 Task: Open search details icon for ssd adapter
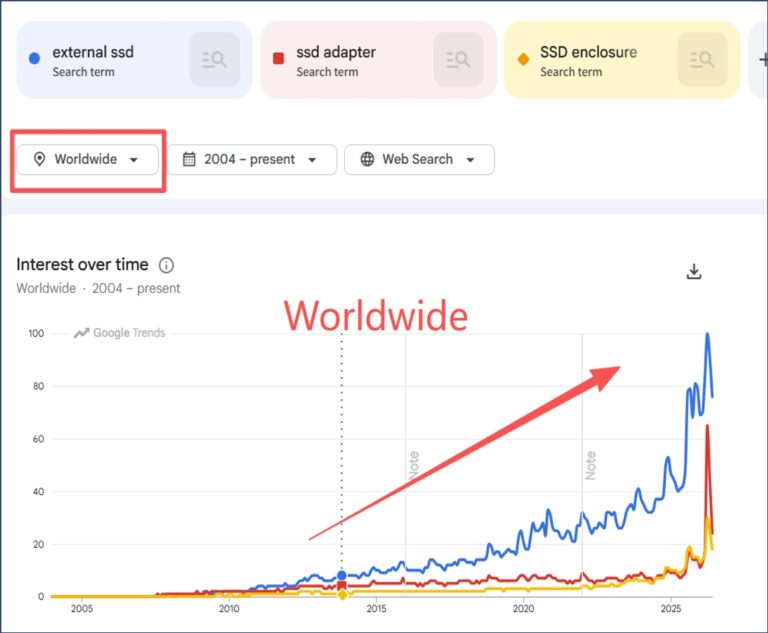click(x=458, y=59)
